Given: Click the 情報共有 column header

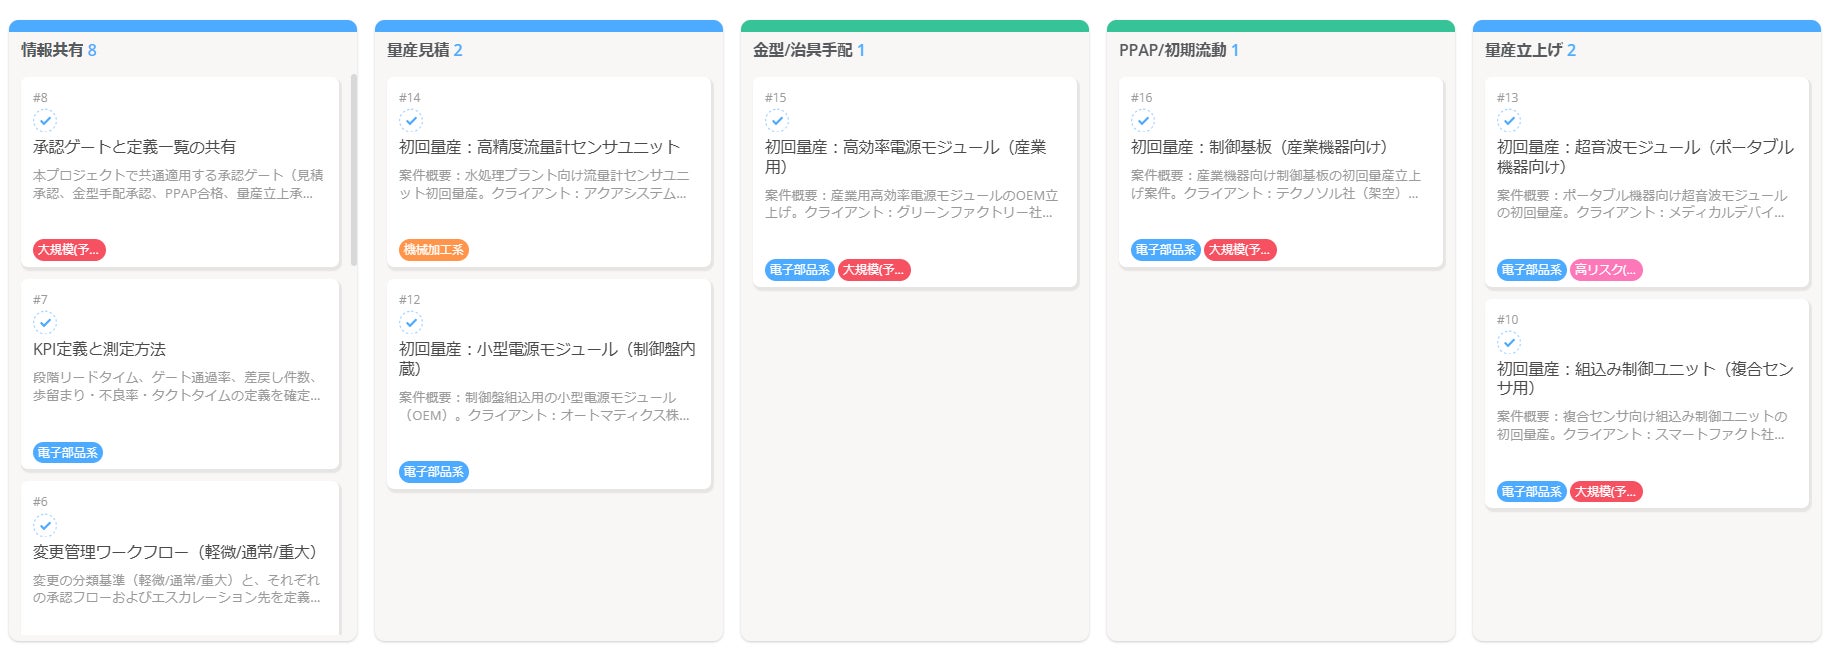Looking at the screenshot, I should pyautogui.click(x=52, y=50).
